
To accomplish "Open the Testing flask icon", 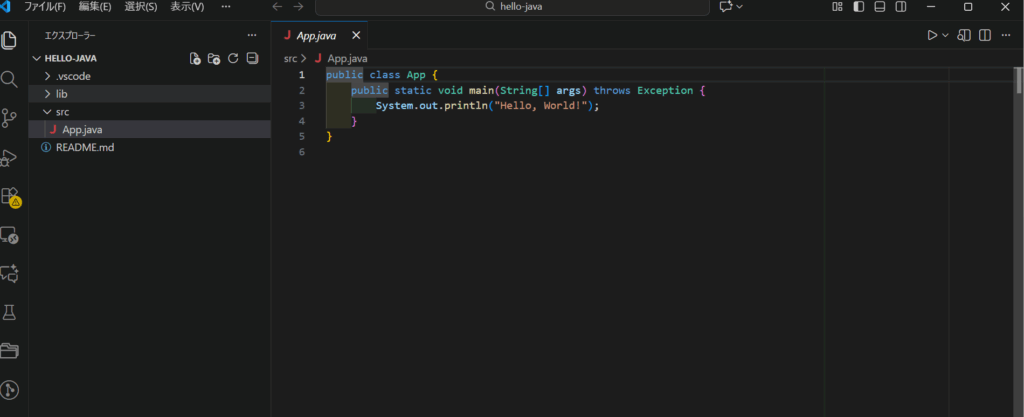I will tap(10, 312).
